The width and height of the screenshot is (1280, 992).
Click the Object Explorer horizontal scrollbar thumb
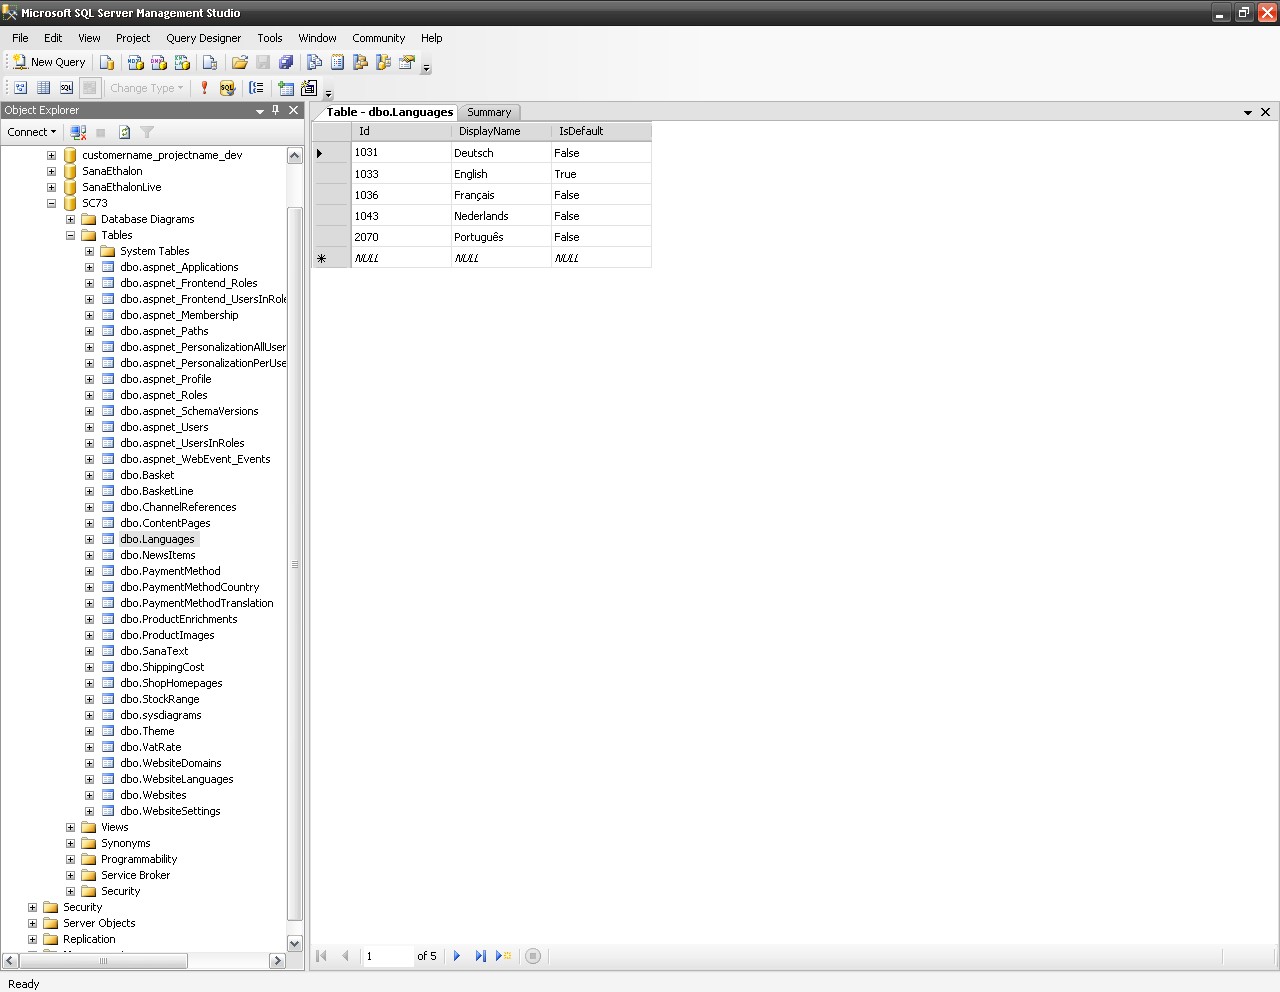click(x=103, y=961)
